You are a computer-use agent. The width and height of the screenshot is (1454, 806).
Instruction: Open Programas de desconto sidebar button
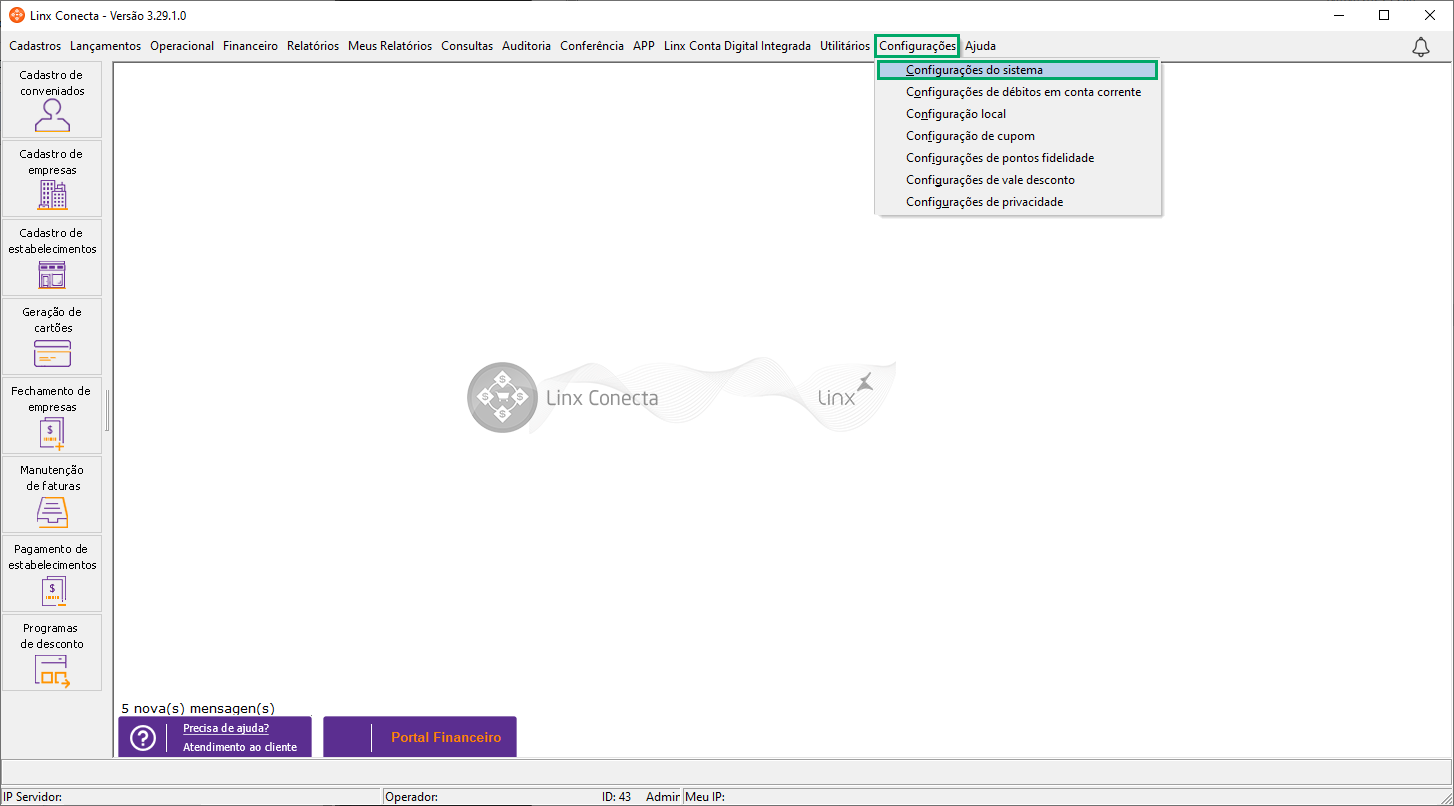pyautogui.click(x=52, y=653)
